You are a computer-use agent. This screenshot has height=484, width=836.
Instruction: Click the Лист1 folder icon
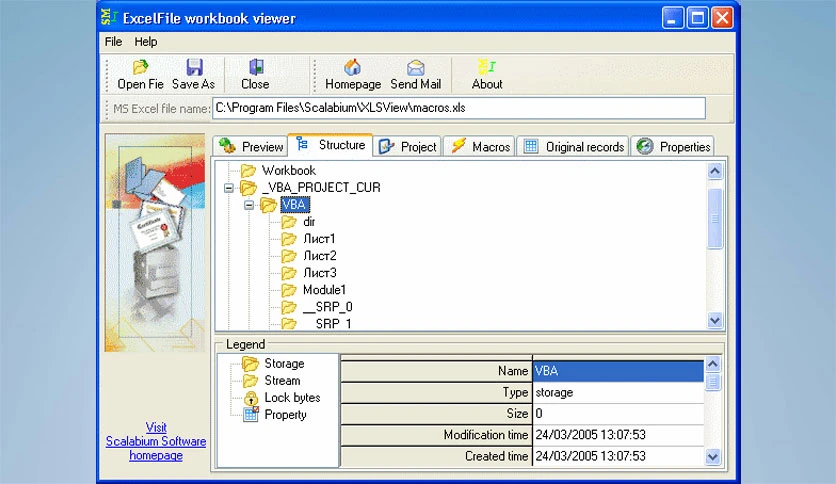pyautogui.click(x=289, y=239)
